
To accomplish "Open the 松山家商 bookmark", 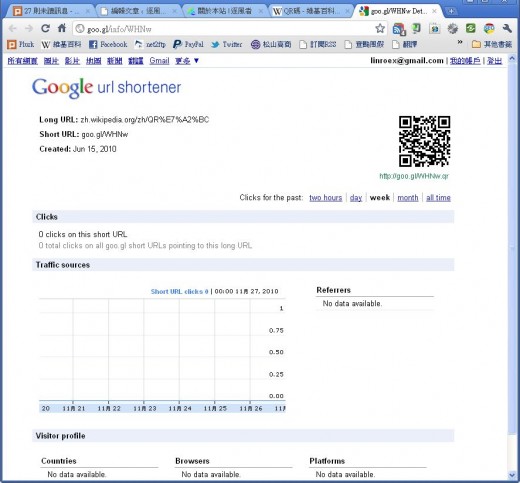I will pyautogui.click(x=271, y=44).
